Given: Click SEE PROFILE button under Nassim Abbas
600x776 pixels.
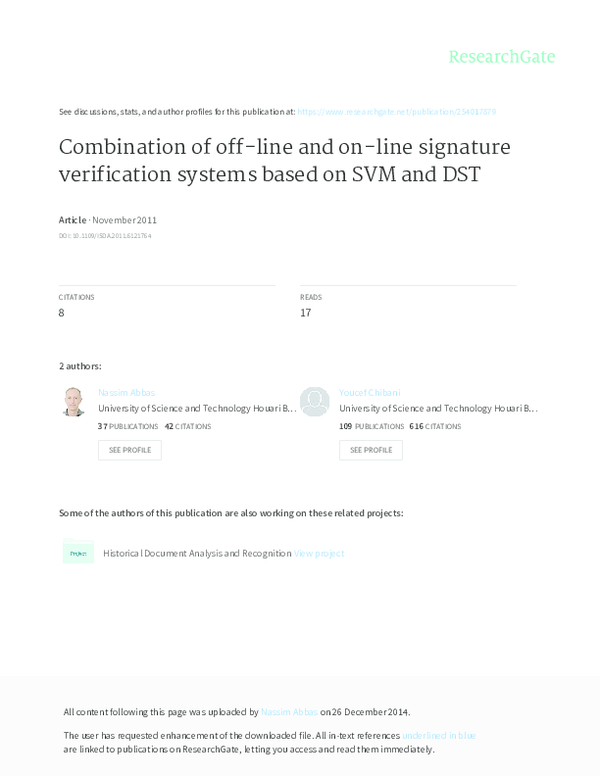Looking at the screenshot, I should pos(130,450).
